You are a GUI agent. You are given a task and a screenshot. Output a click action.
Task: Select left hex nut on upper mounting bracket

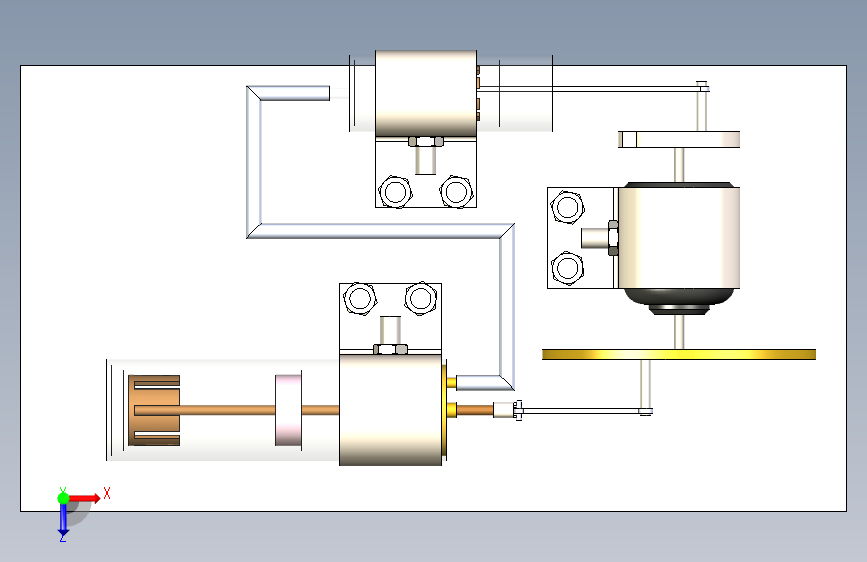pos(395,192)
